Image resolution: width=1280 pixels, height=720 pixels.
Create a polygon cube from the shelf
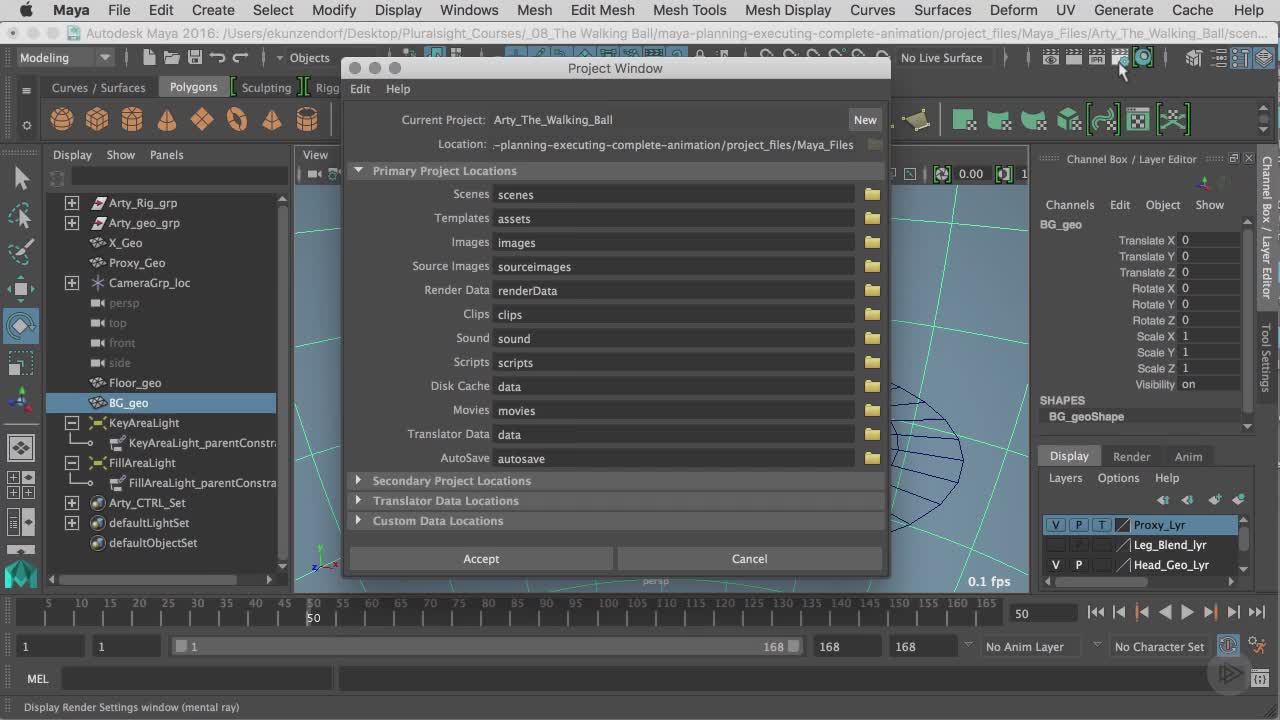(97, 120)
